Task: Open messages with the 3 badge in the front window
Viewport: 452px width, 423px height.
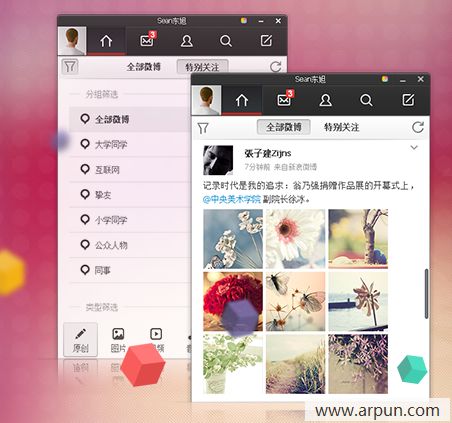Action: point(285,100)
